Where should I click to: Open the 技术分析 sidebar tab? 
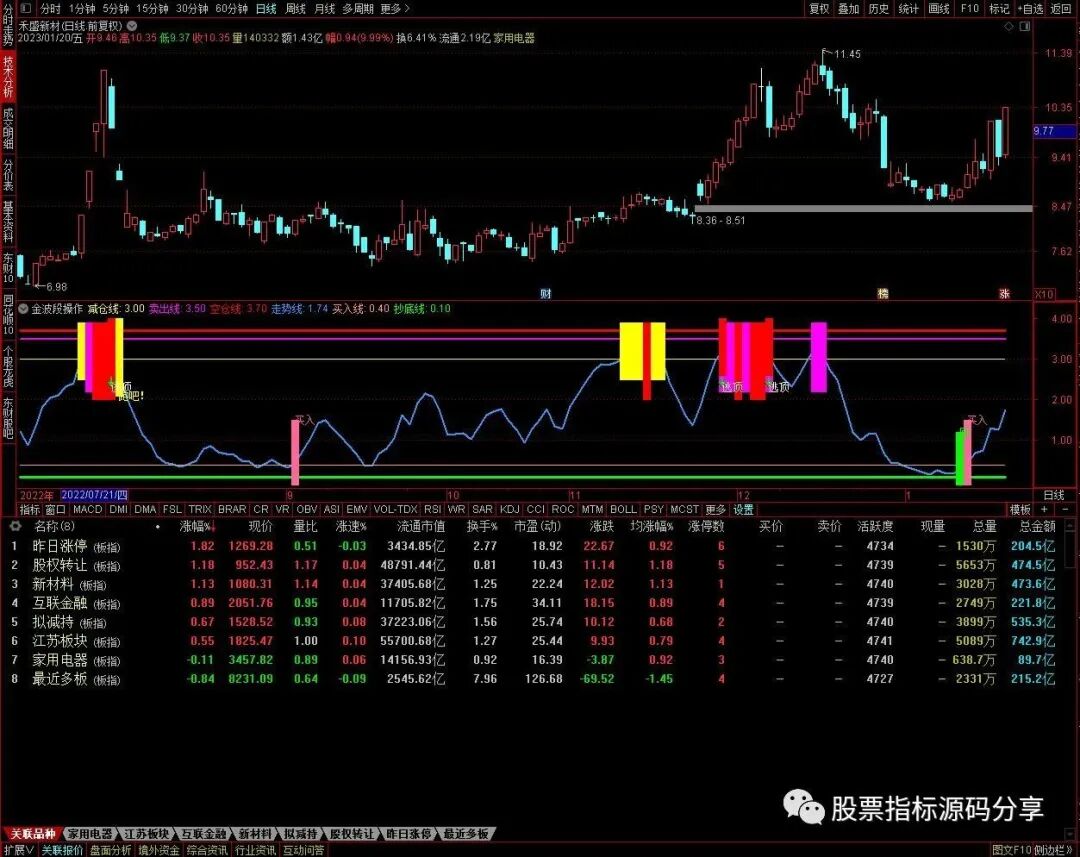(x=8, y=76)
